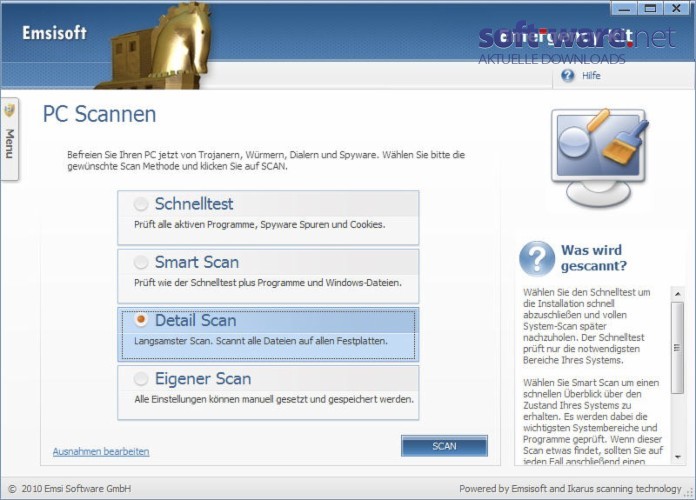Screen dimensions: 696x500
Task: Select the Detail Scan radio button
Action: (141, 320)
